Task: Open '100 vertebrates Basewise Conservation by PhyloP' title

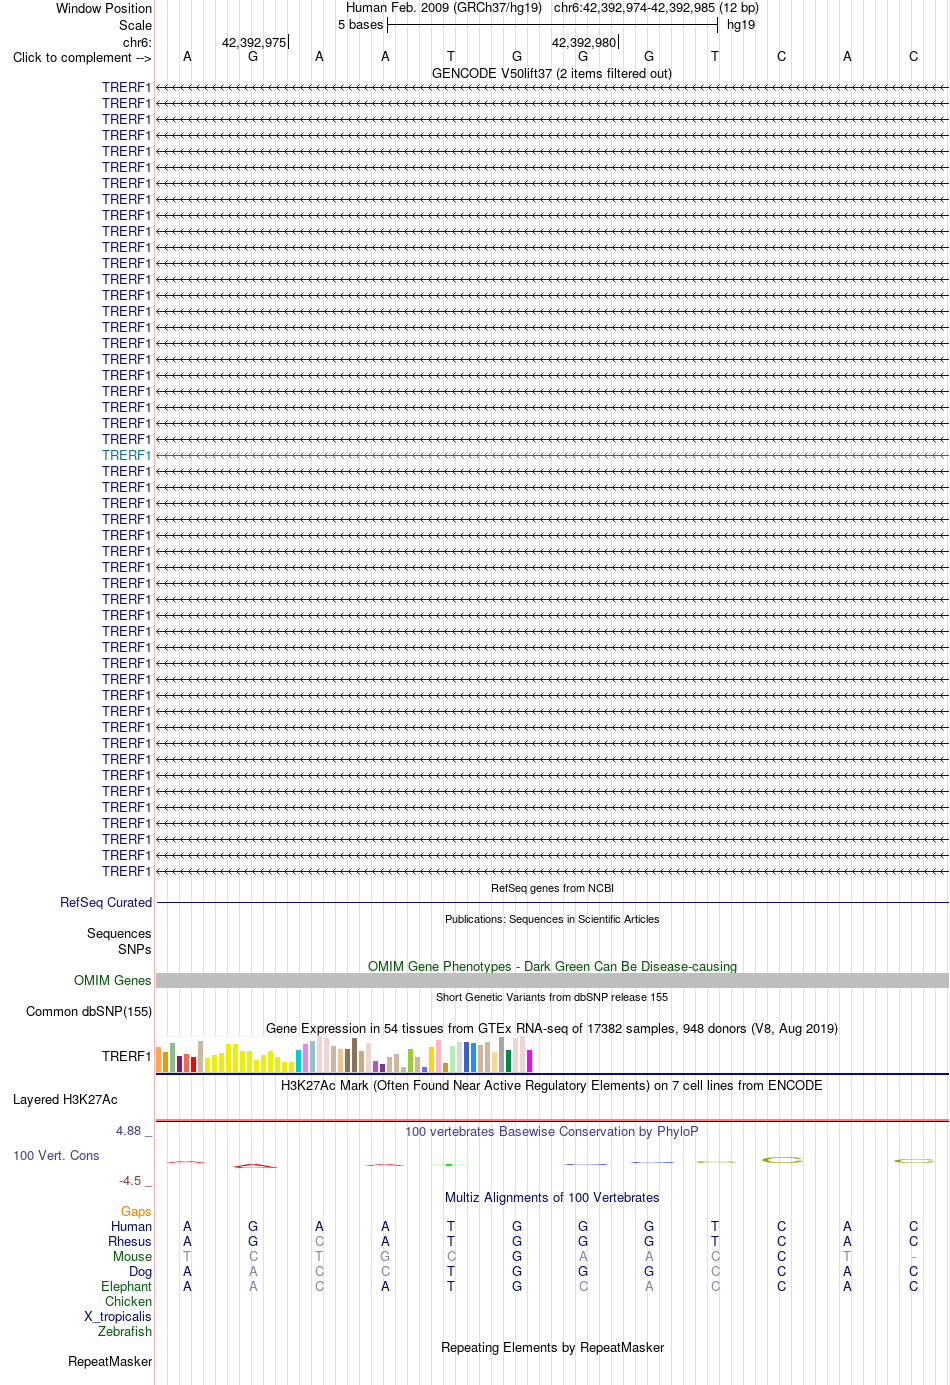Action: pyautogui.click(x=552, y=1131)
